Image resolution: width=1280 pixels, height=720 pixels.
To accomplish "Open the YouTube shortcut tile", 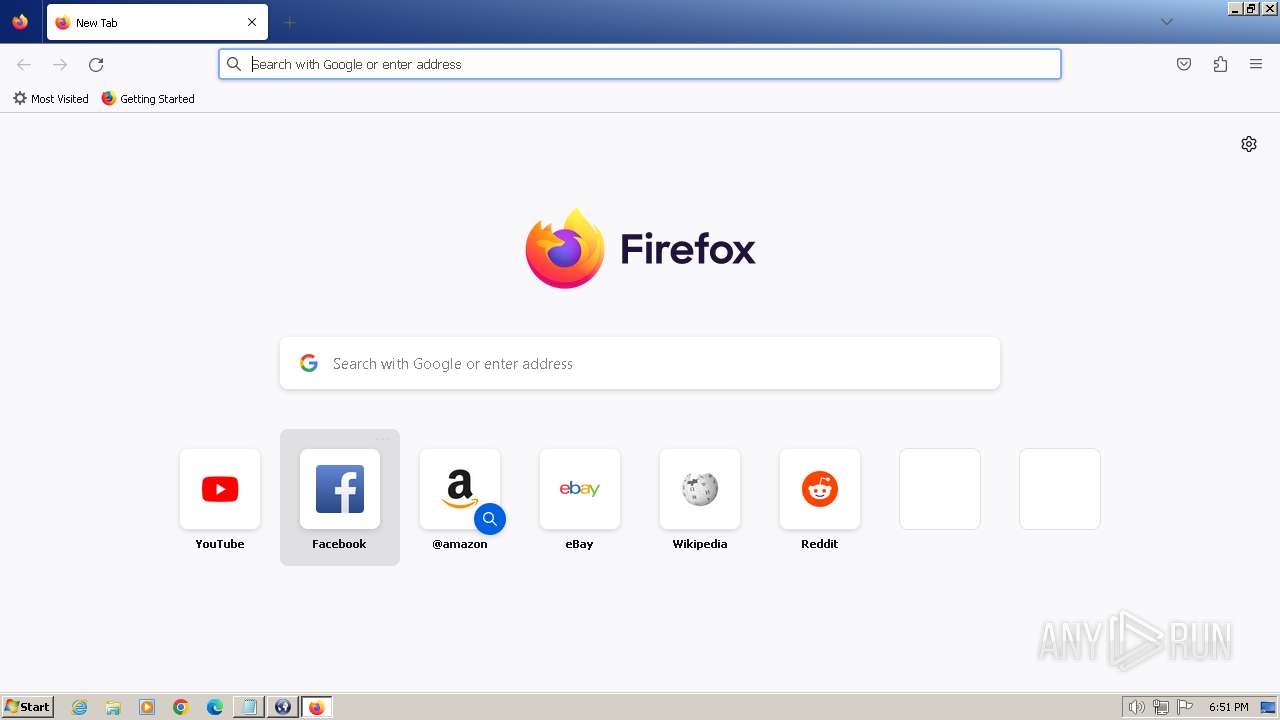I will click(x=220, y=489).
